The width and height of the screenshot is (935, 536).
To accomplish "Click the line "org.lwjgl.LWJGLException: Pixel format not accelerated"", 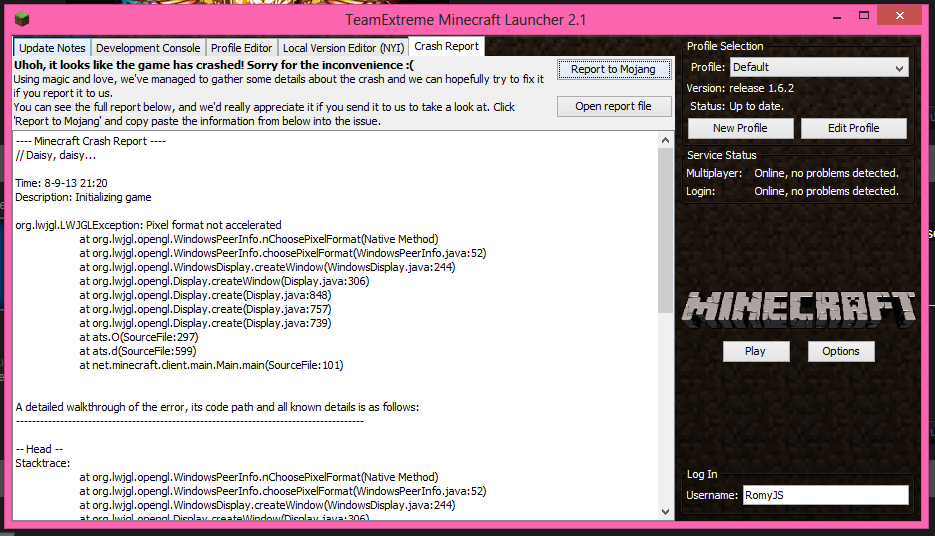I will coord(148,225).
